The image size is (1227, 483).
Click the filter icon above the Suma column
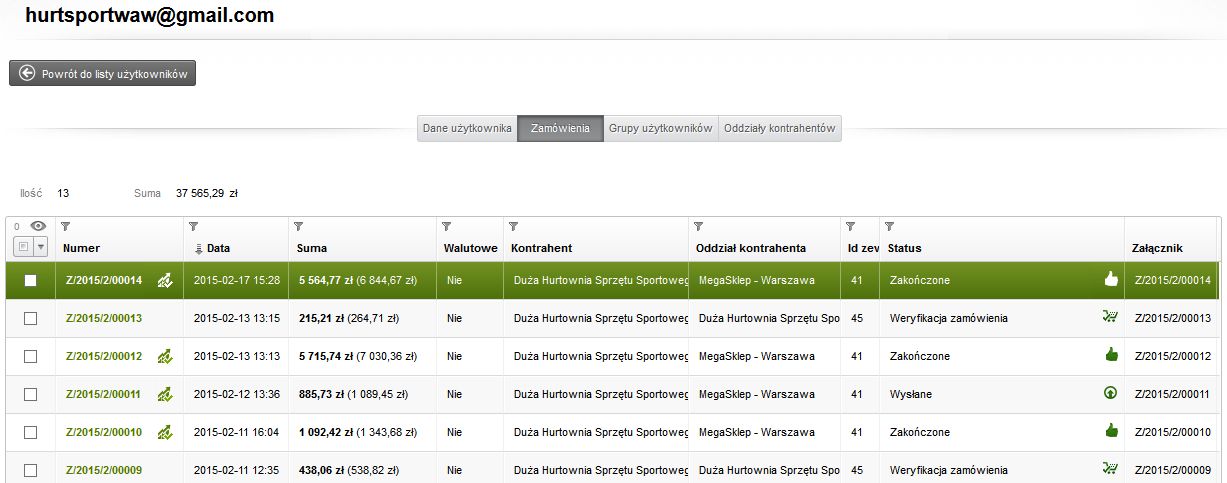(299, 227)
